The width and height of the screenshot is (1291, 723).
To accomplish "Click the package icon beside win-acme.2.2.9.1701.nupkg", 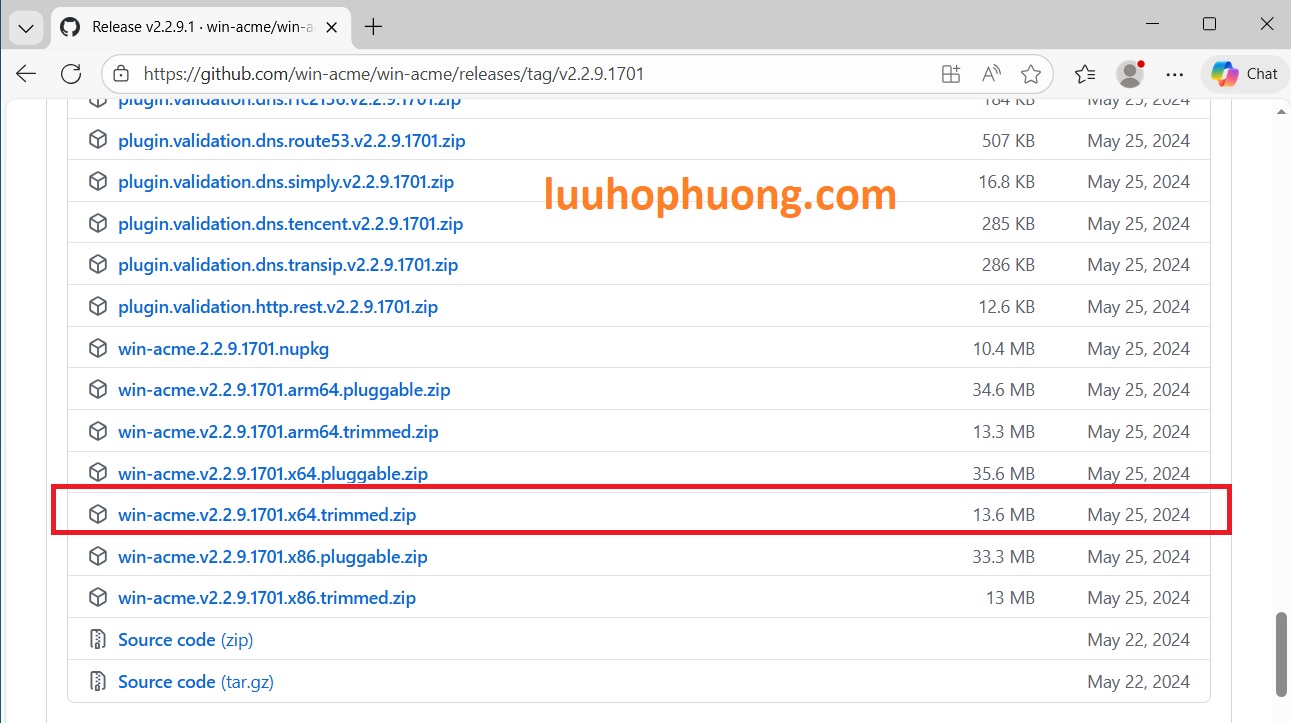I will point(97,348).
